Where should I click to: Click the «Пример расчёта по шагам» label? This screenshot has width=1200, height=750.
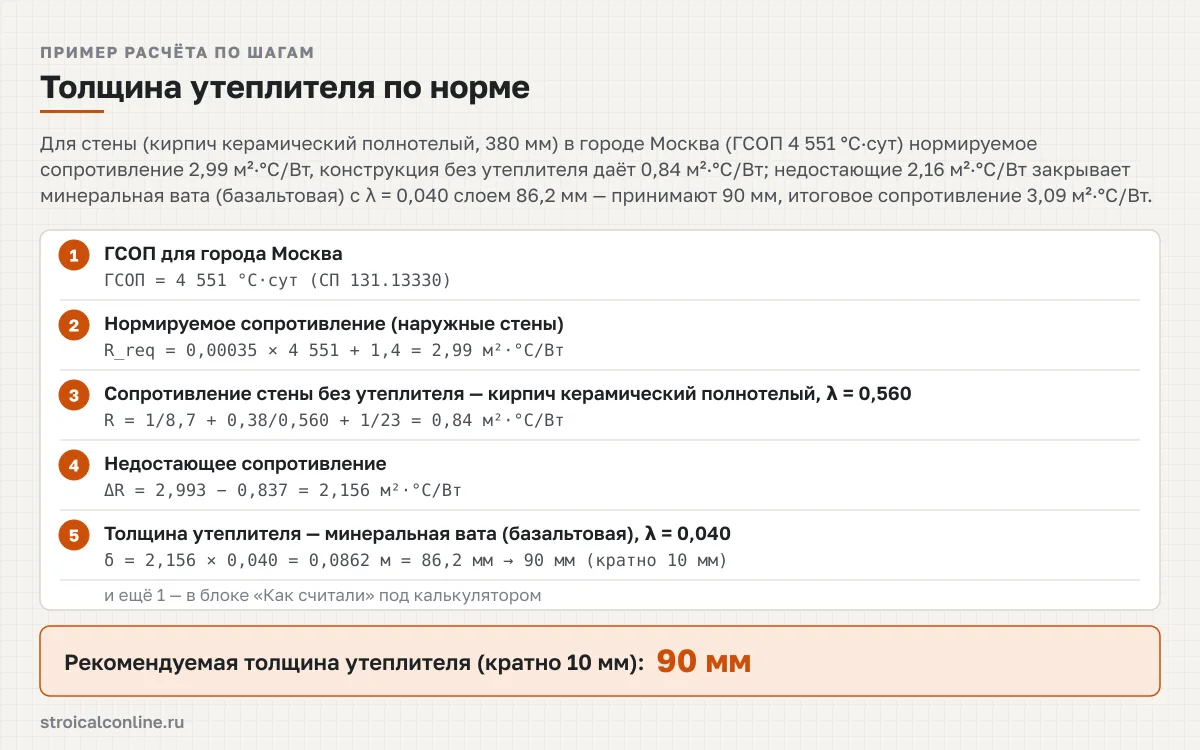pos(177,52)
